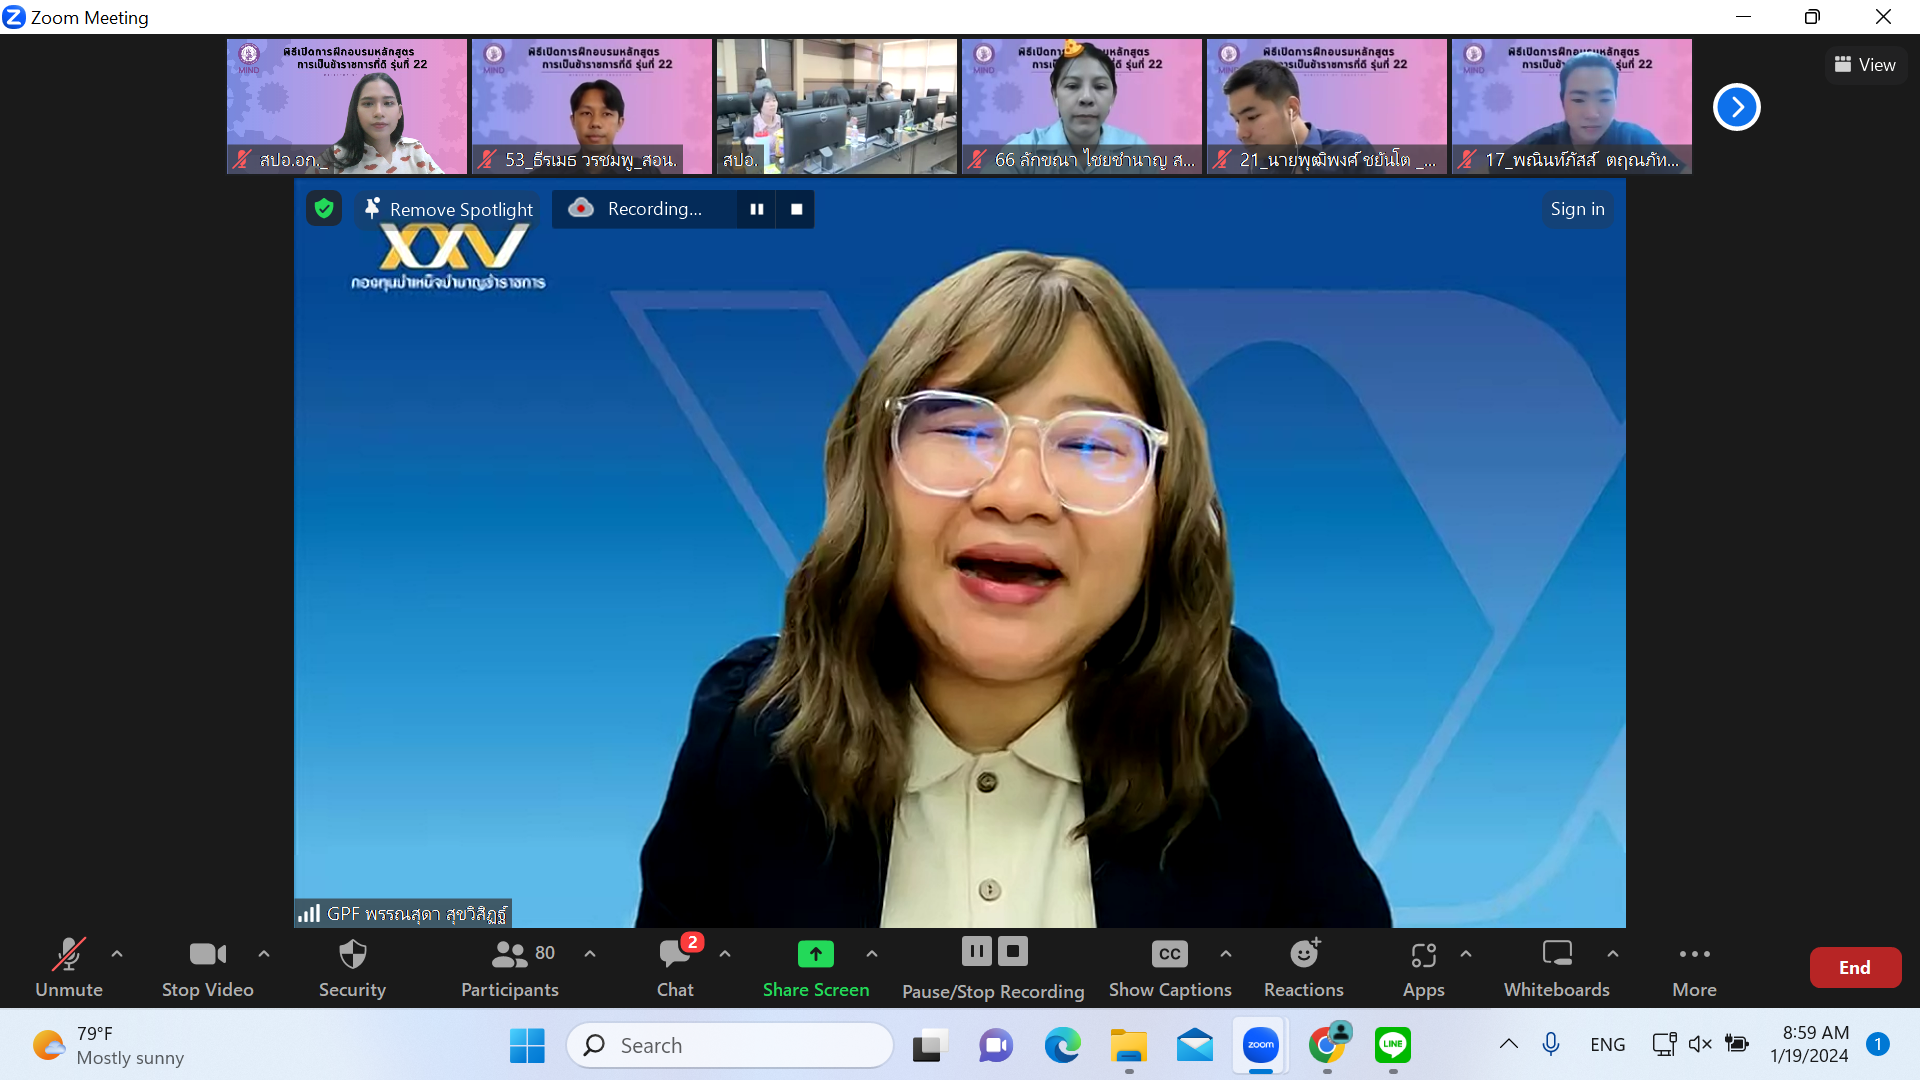Viewport: 1920px width, 1080px height.
Task: Show next page of participant thumbnails
Action: tap(1736, 107)
